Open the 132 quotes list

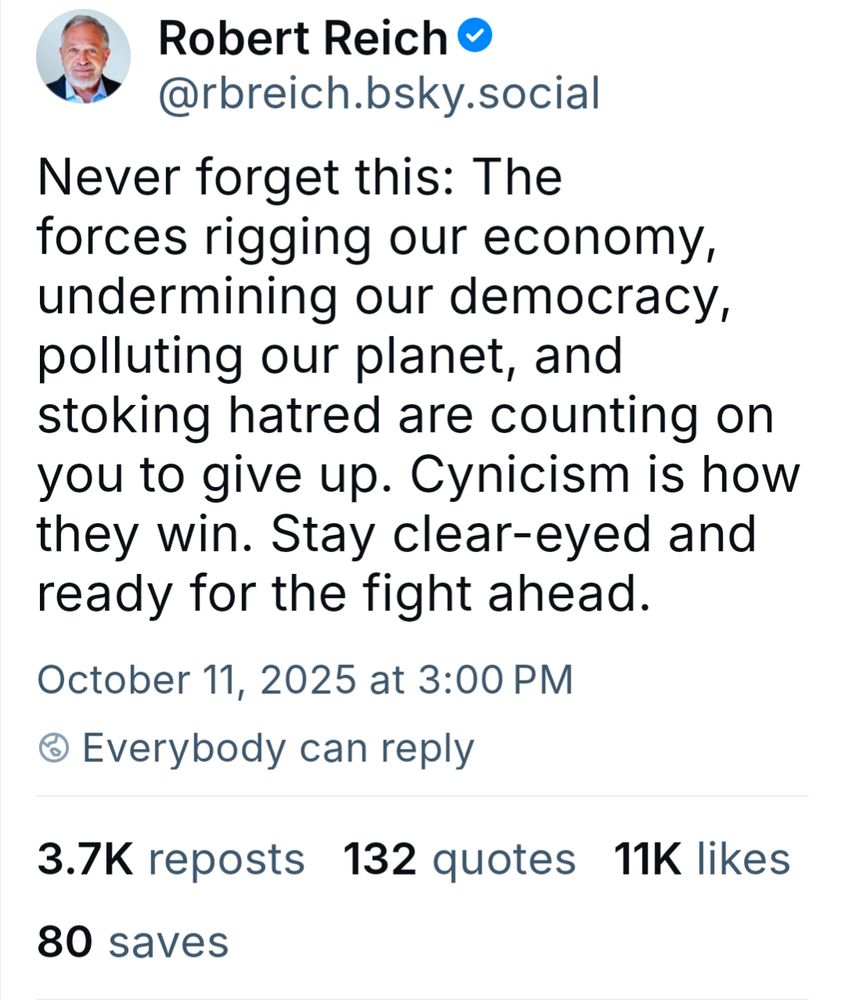pyautogui.click(x=459, y=859)
